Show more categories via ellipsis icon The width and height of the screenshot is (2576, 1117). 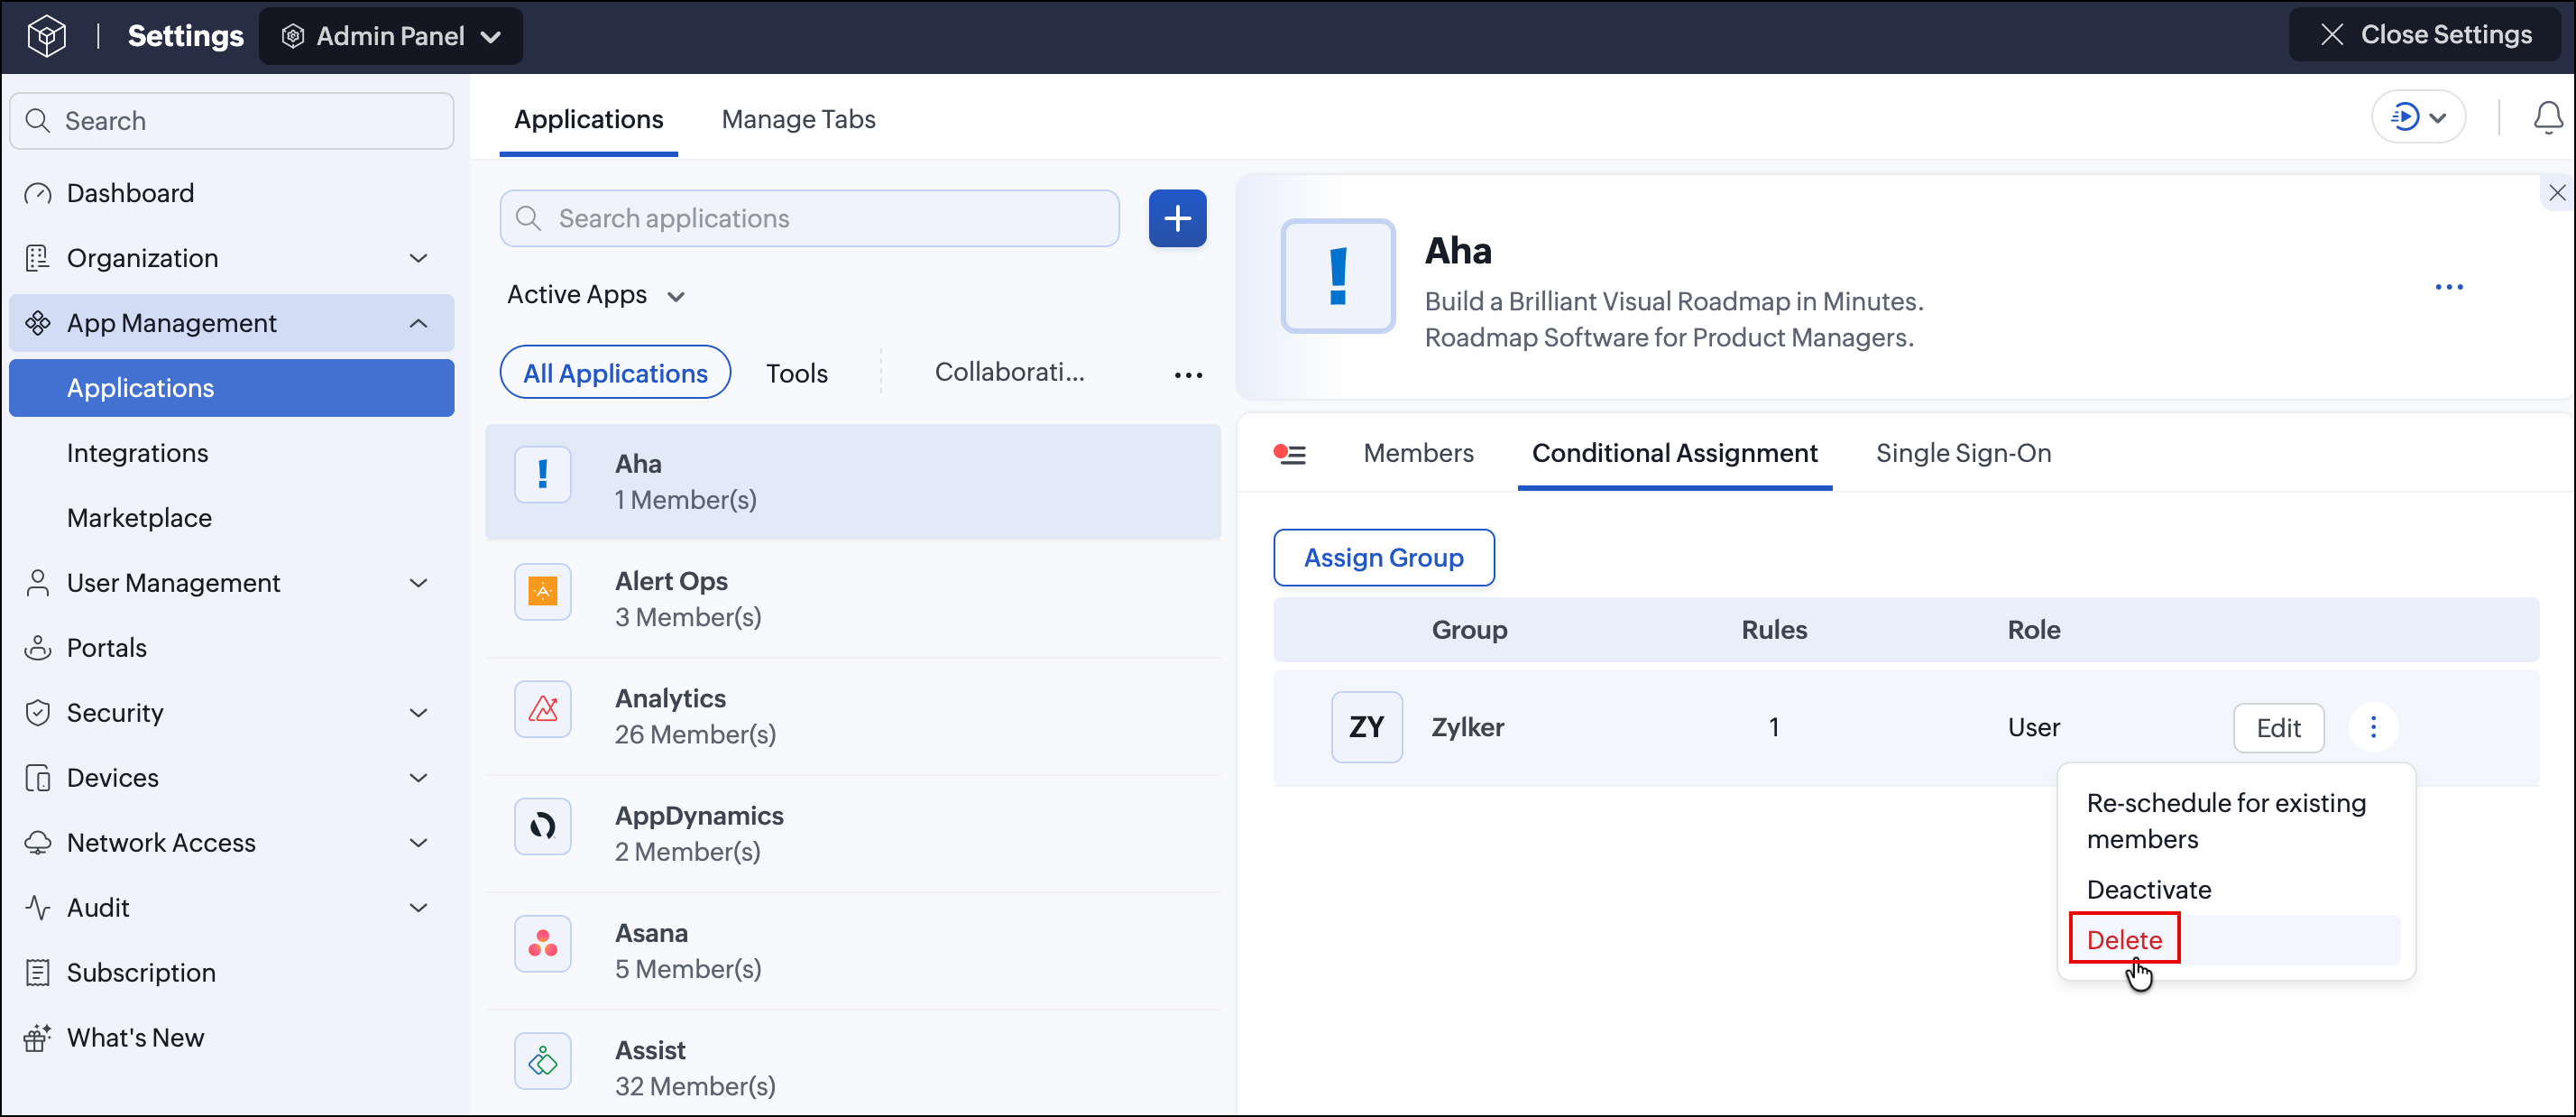1188,375
